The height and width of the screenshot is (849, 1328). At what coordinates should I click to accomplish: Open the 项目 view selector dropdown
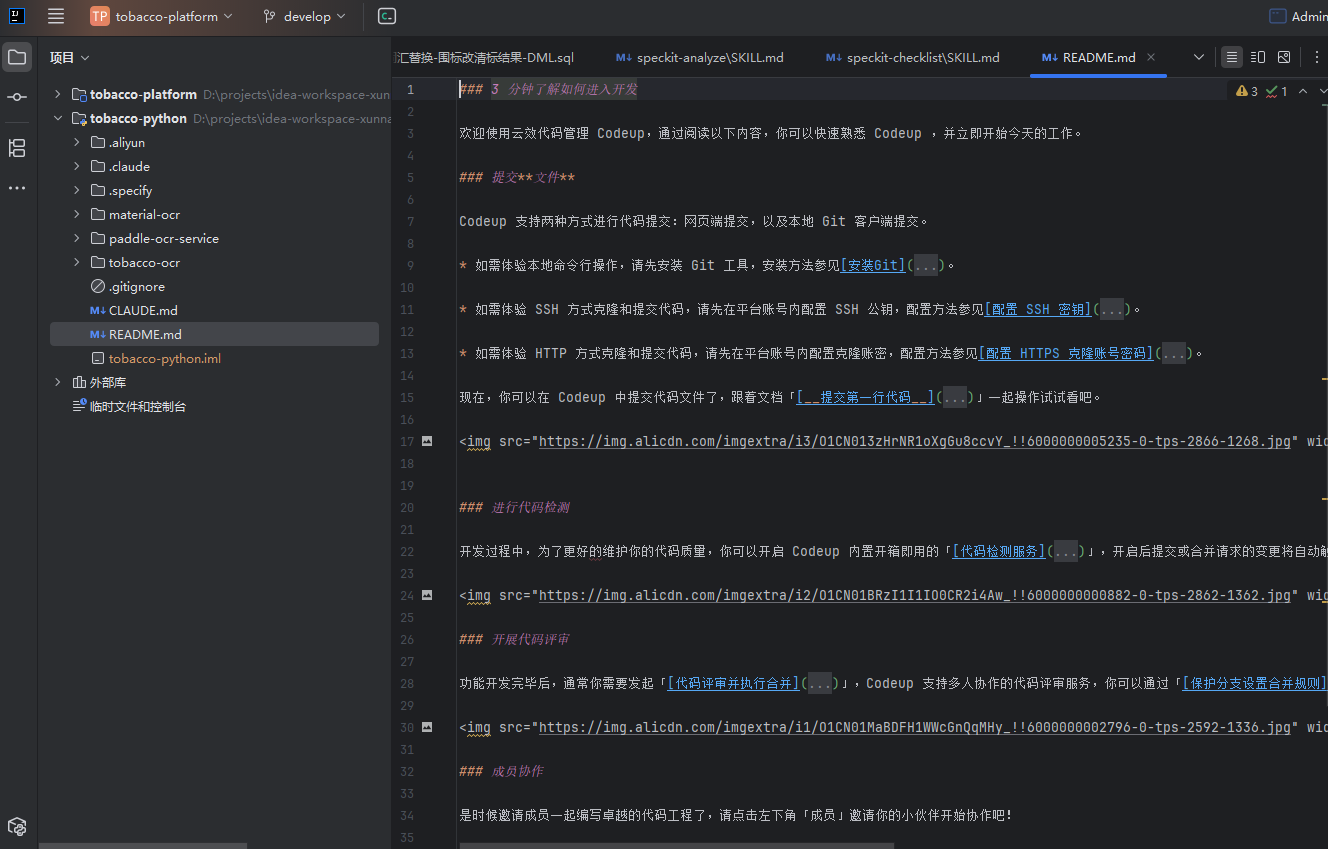point(70,58)
